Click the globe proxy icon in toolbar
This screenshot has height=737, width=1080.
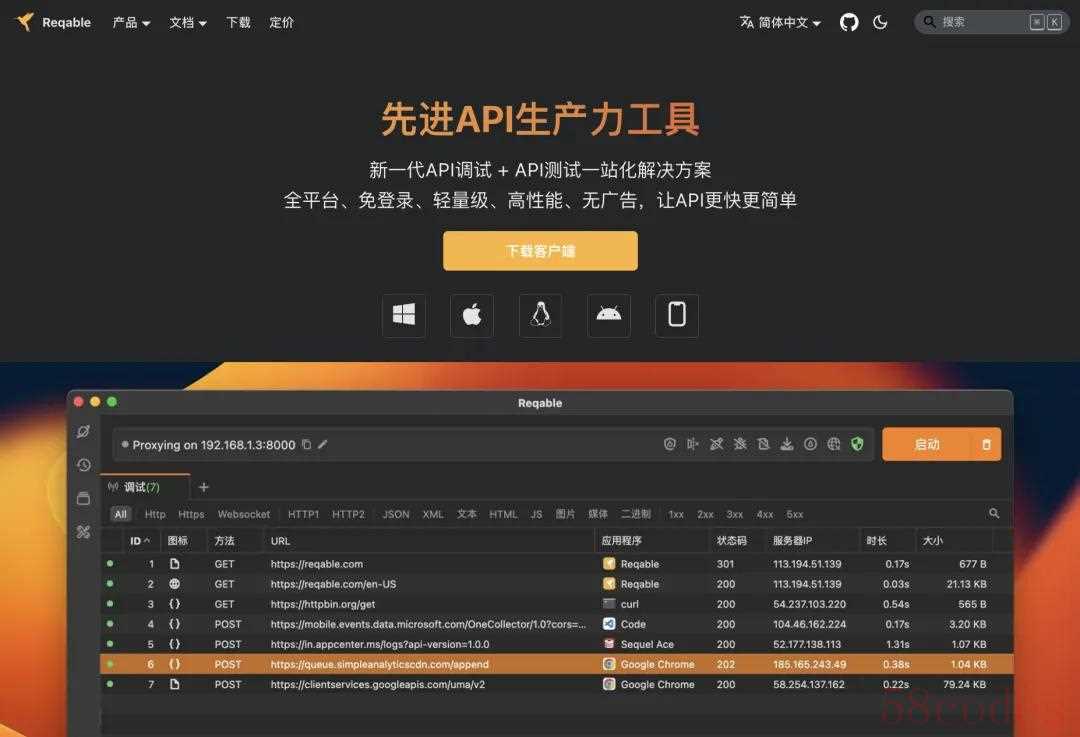(833, 444)
